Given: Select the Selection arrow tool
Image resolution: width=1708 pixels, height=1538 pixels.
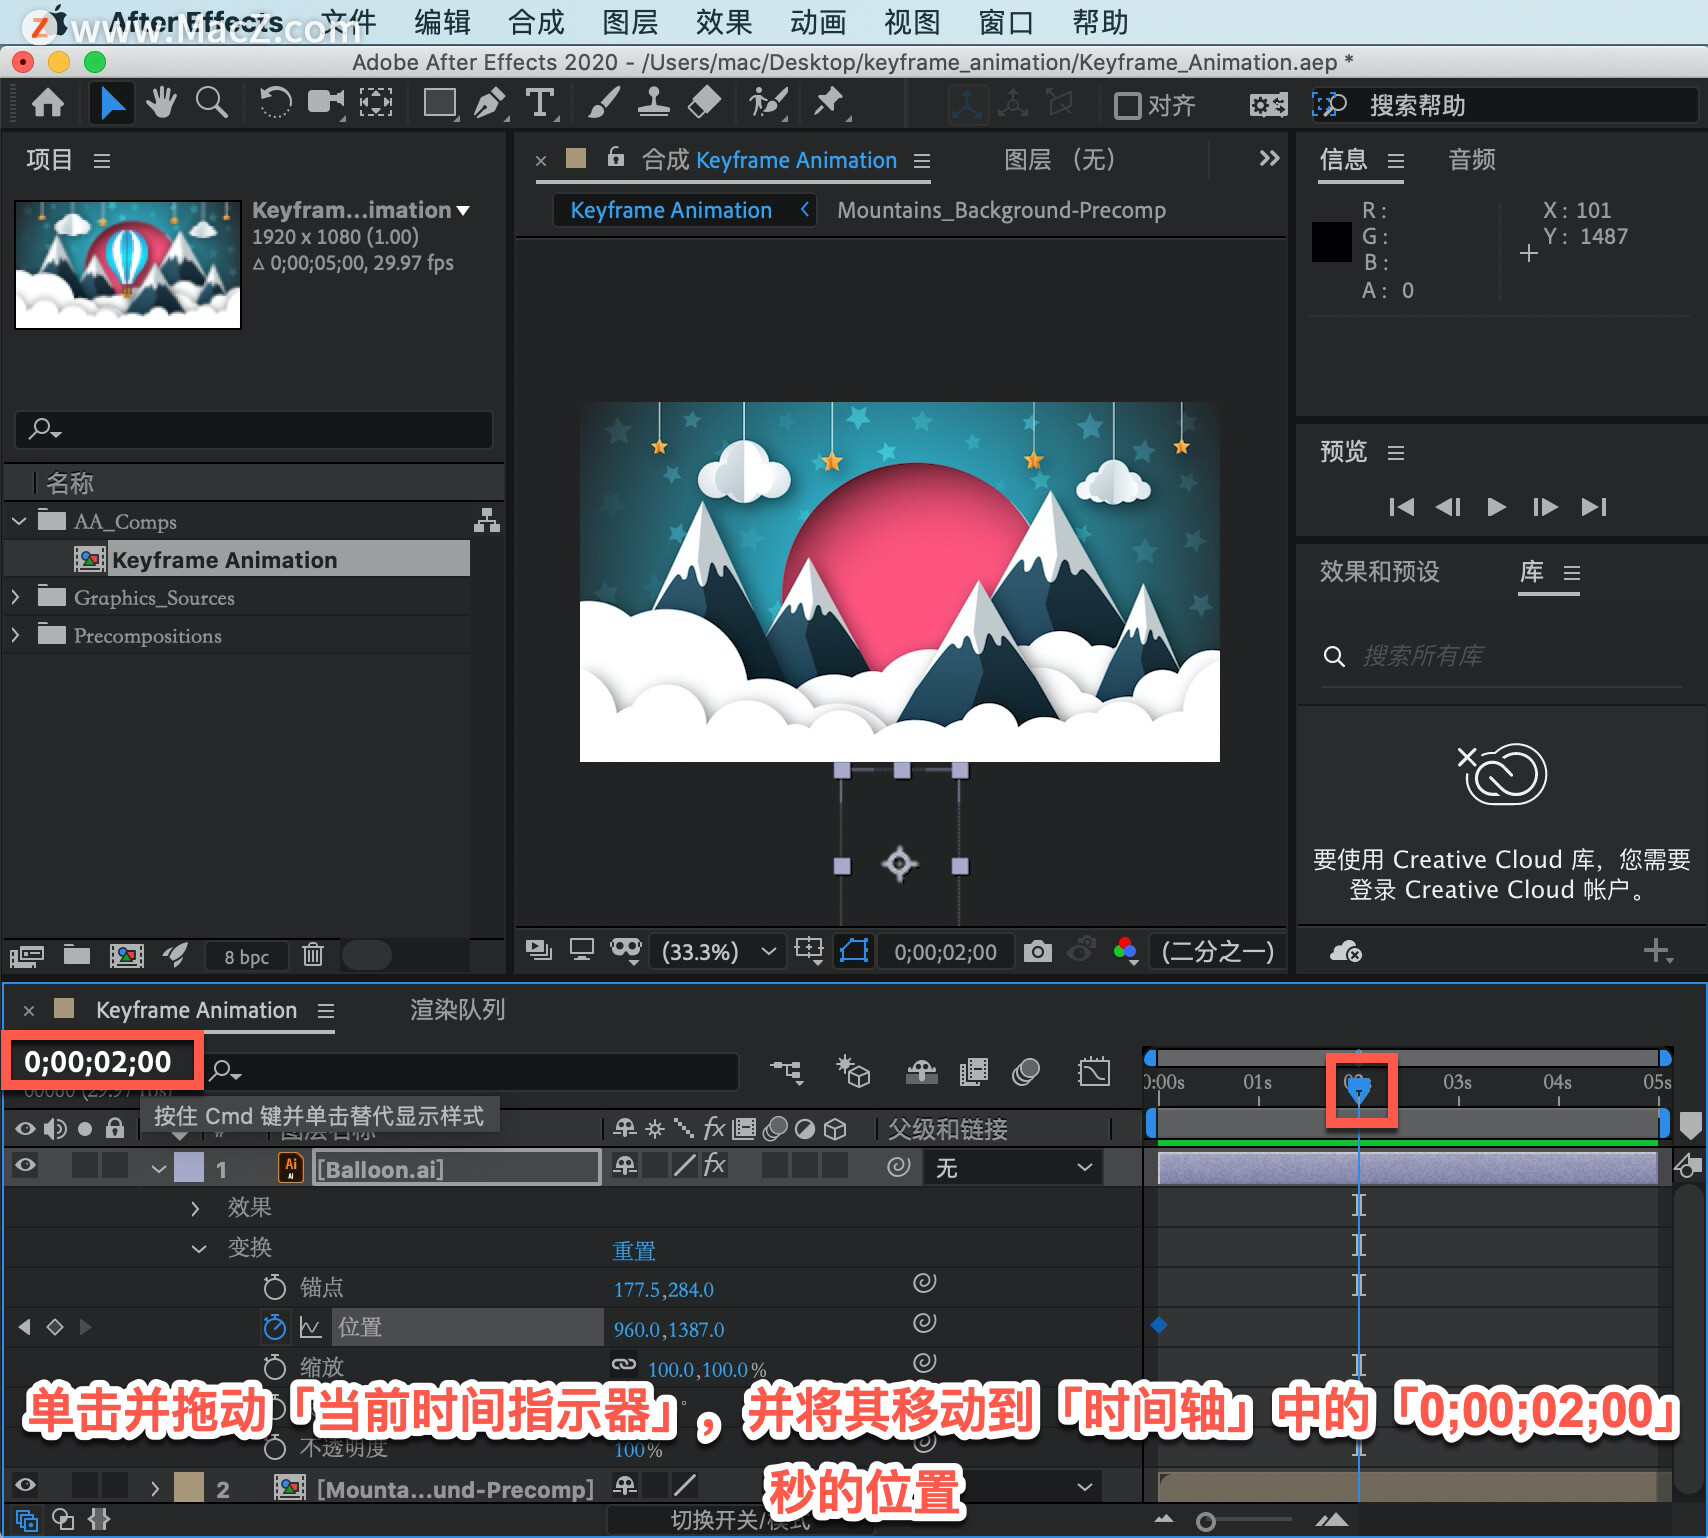Looking at the screenshot, I should tap(112, 103).
